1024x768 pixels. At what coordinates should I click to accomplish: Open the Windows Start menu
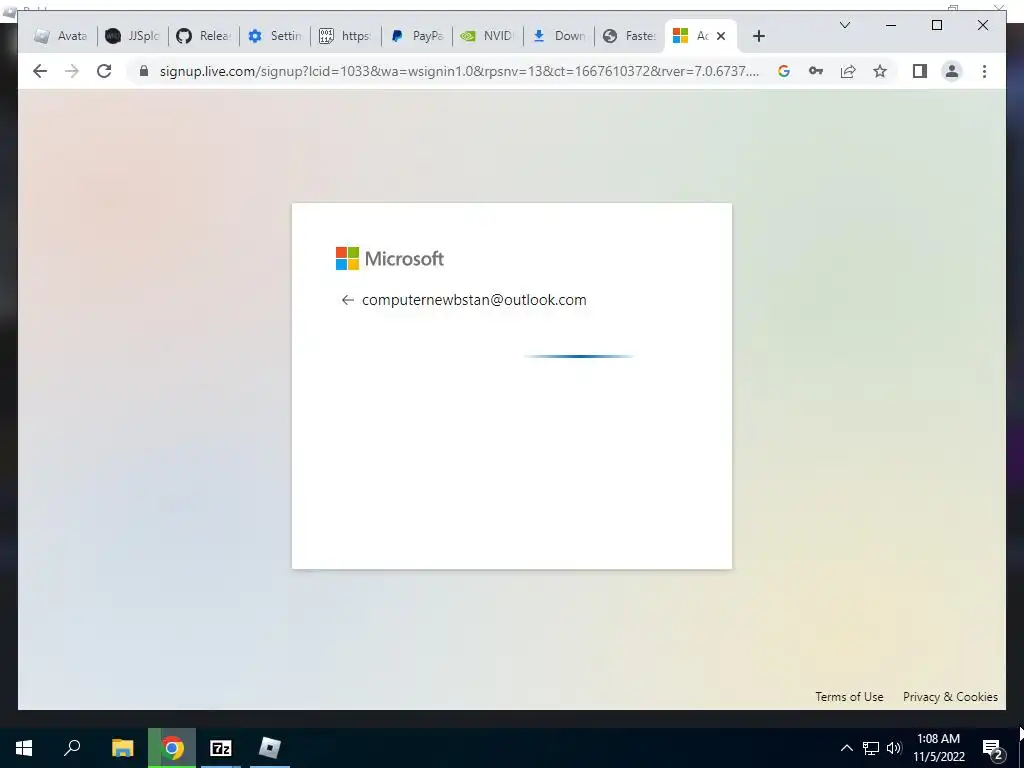click(24, 748)
